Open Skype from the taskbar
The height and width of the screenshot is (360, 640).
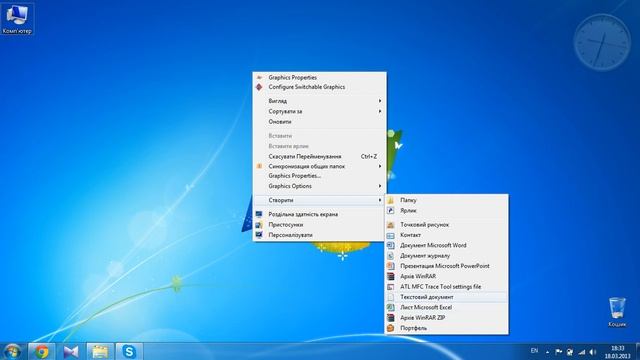(129, 351)
